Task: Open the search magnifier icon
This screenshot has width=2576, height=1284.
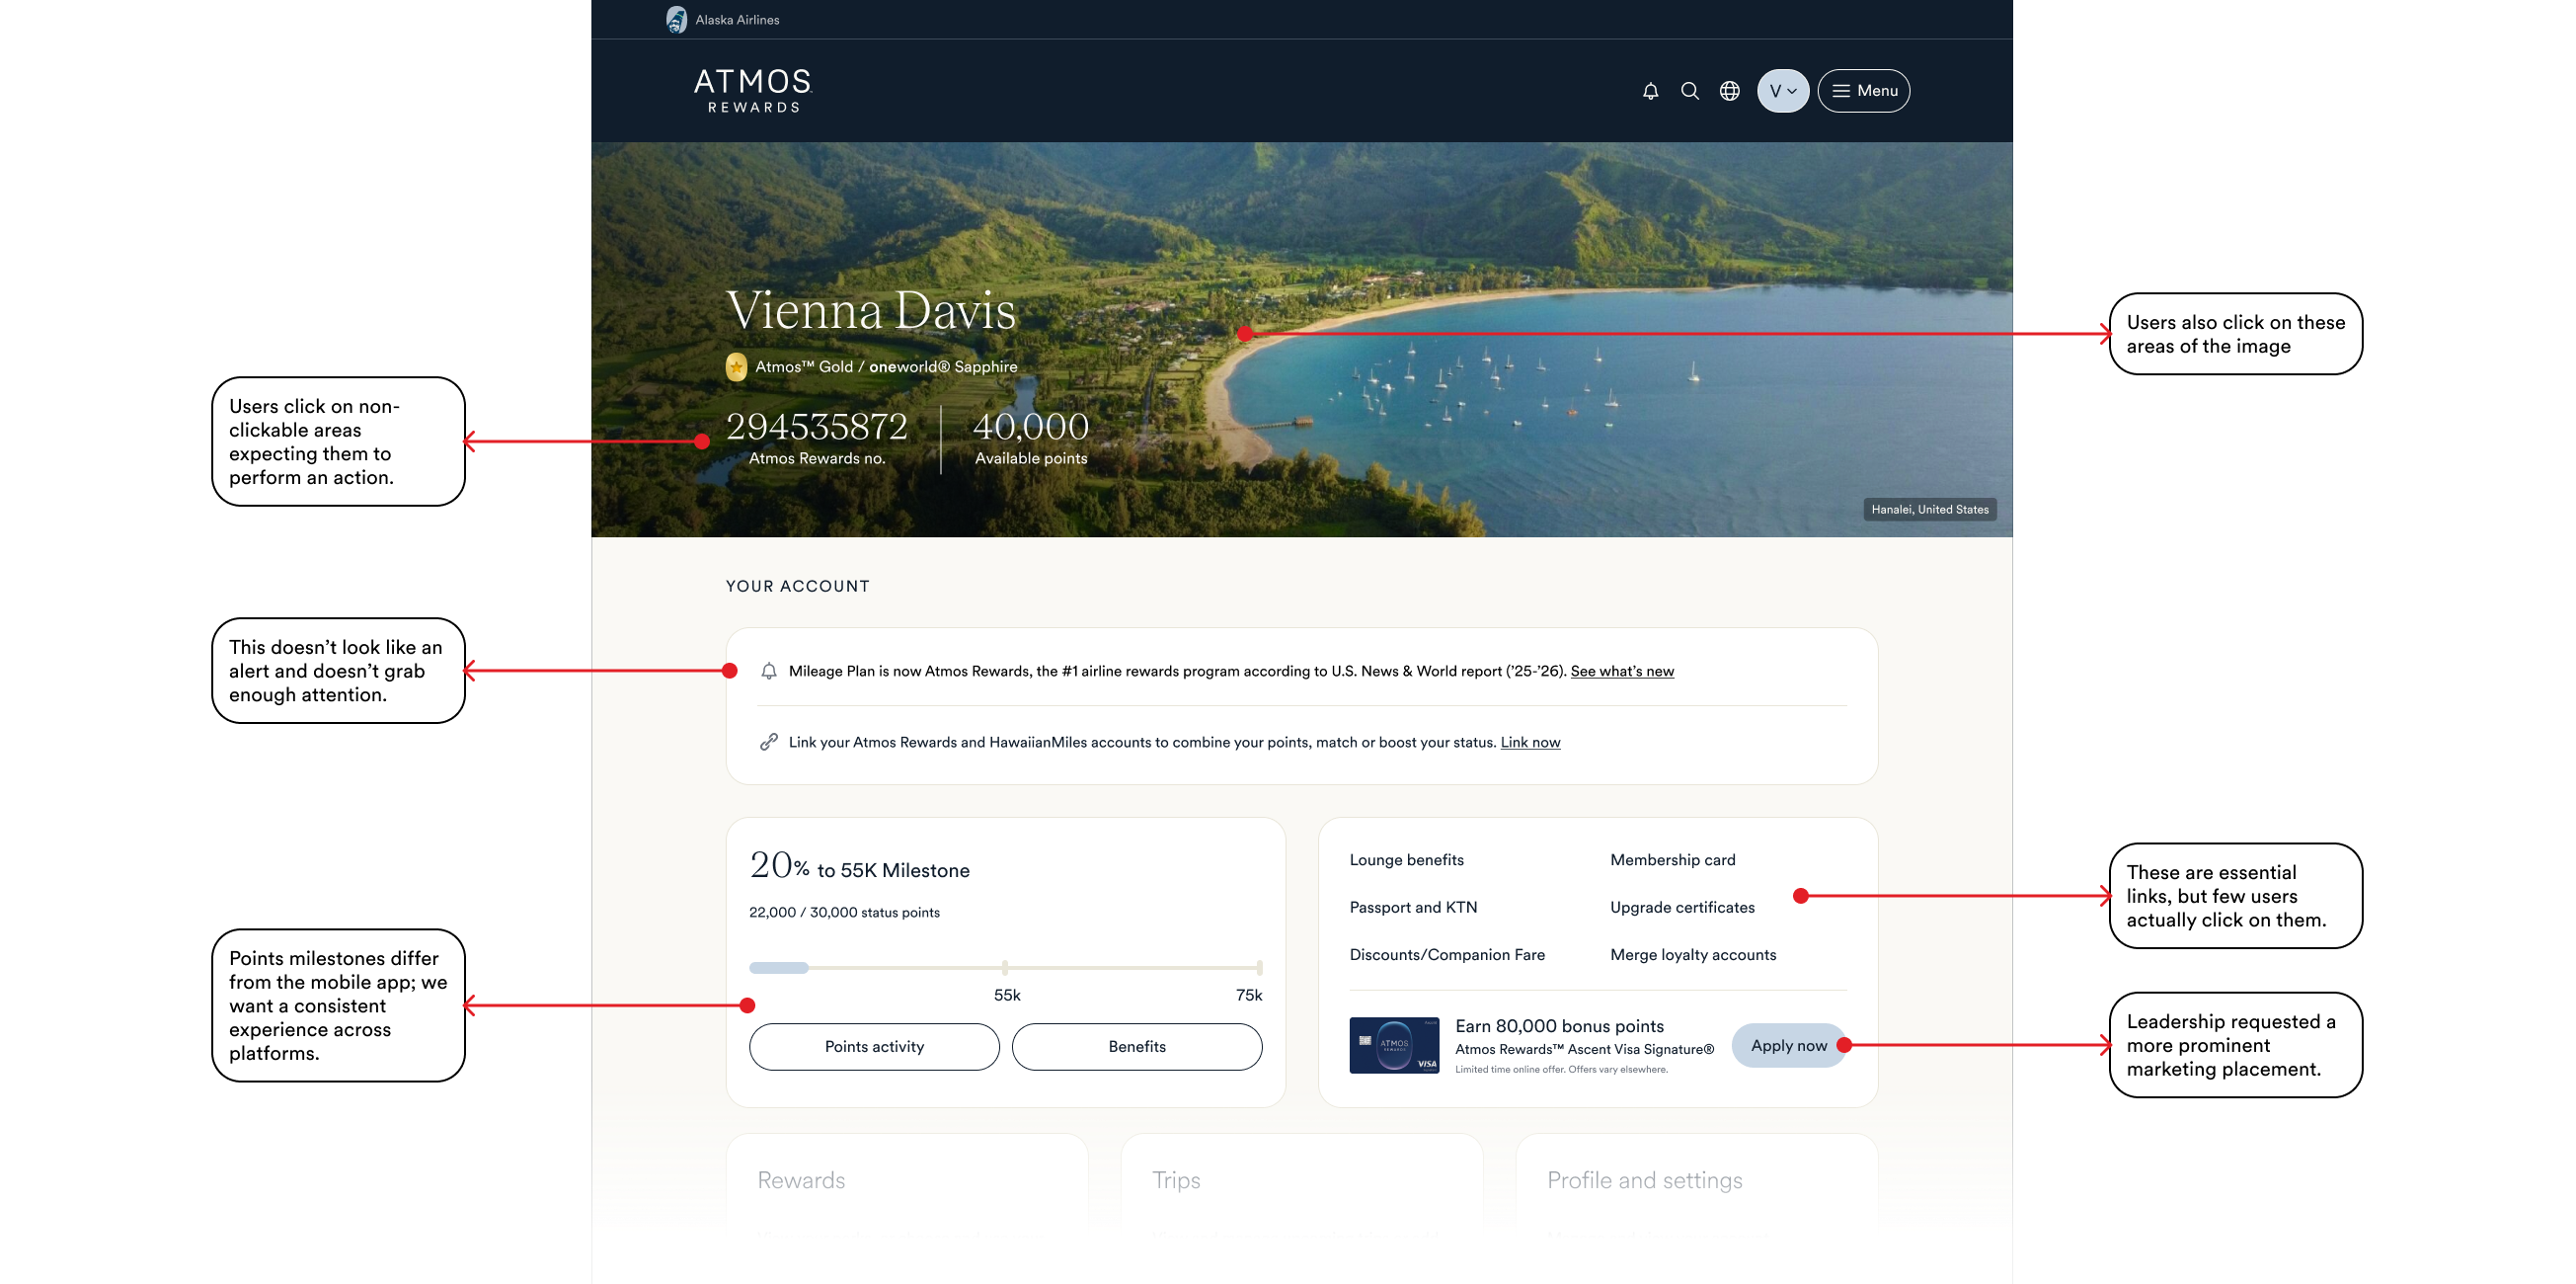Action: click(1690, 91)
